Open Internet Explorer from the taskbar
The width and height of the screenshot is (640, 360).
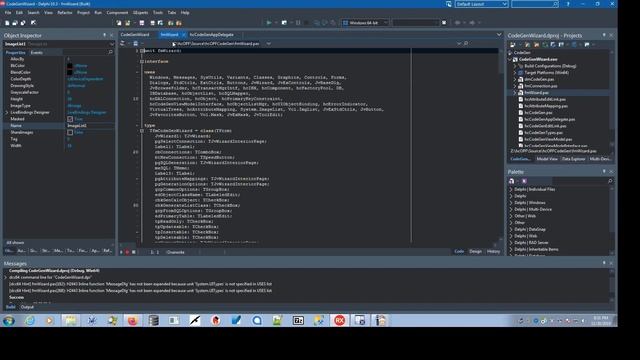[x=30, y=321]
